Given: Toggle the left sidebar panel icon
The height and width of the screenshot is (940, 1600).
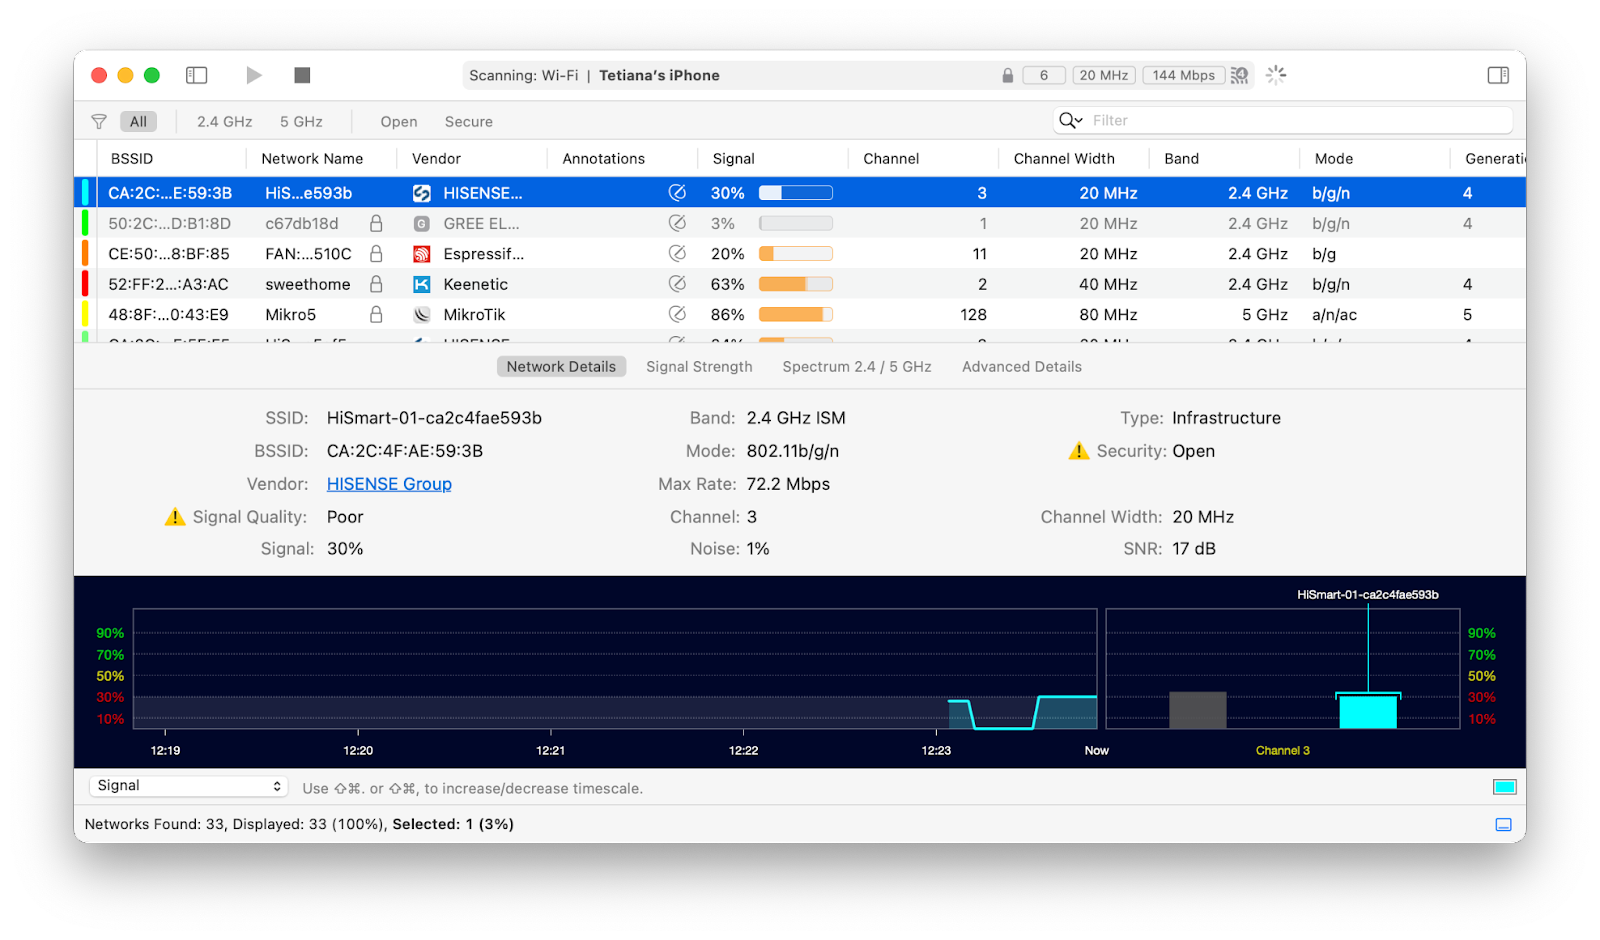Looking at the screenshot, I should [197, 75].
